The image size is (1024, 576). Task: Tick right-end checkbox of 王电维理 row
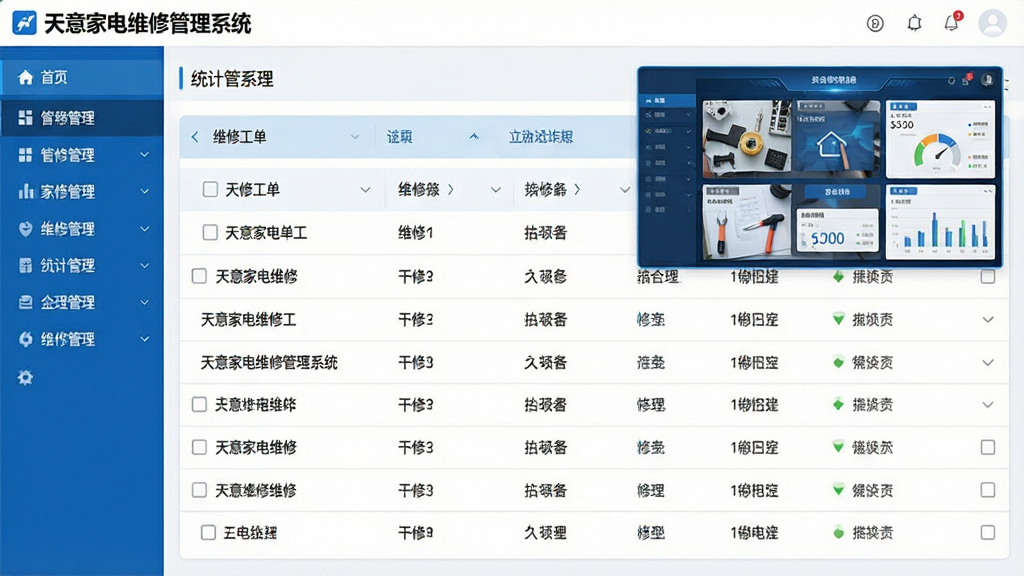(987, 533)
